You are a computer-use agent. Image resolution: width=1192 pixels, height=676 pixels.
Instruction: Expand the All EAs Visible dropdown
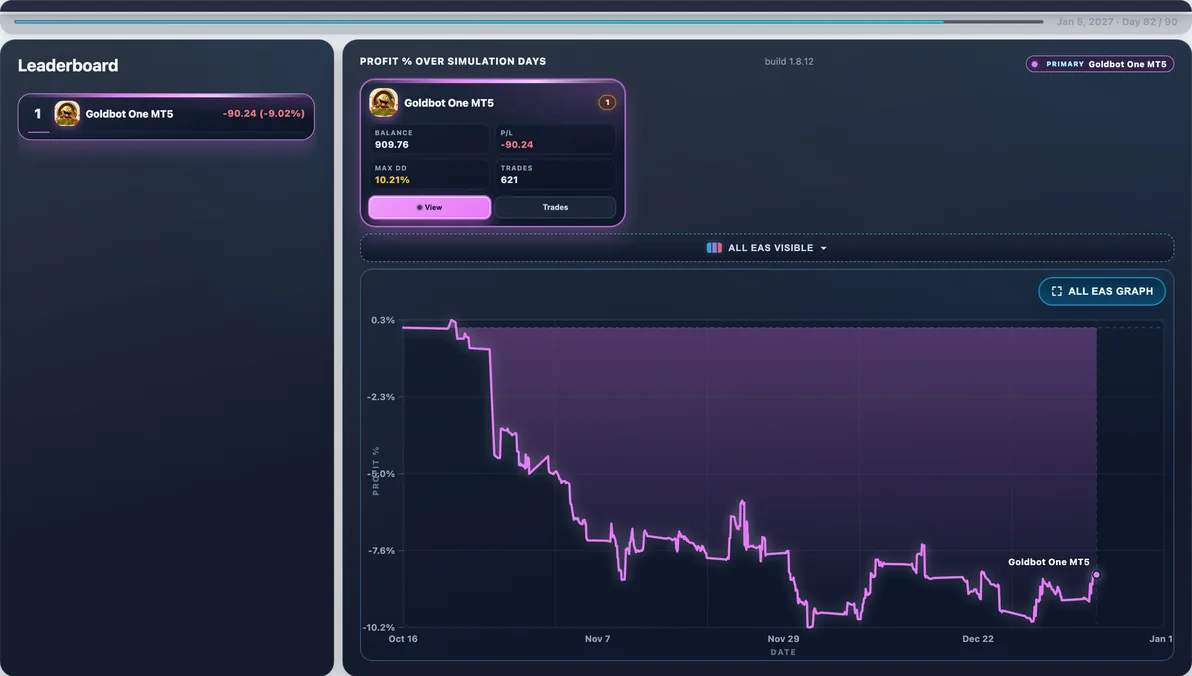[x=766, y=248]
